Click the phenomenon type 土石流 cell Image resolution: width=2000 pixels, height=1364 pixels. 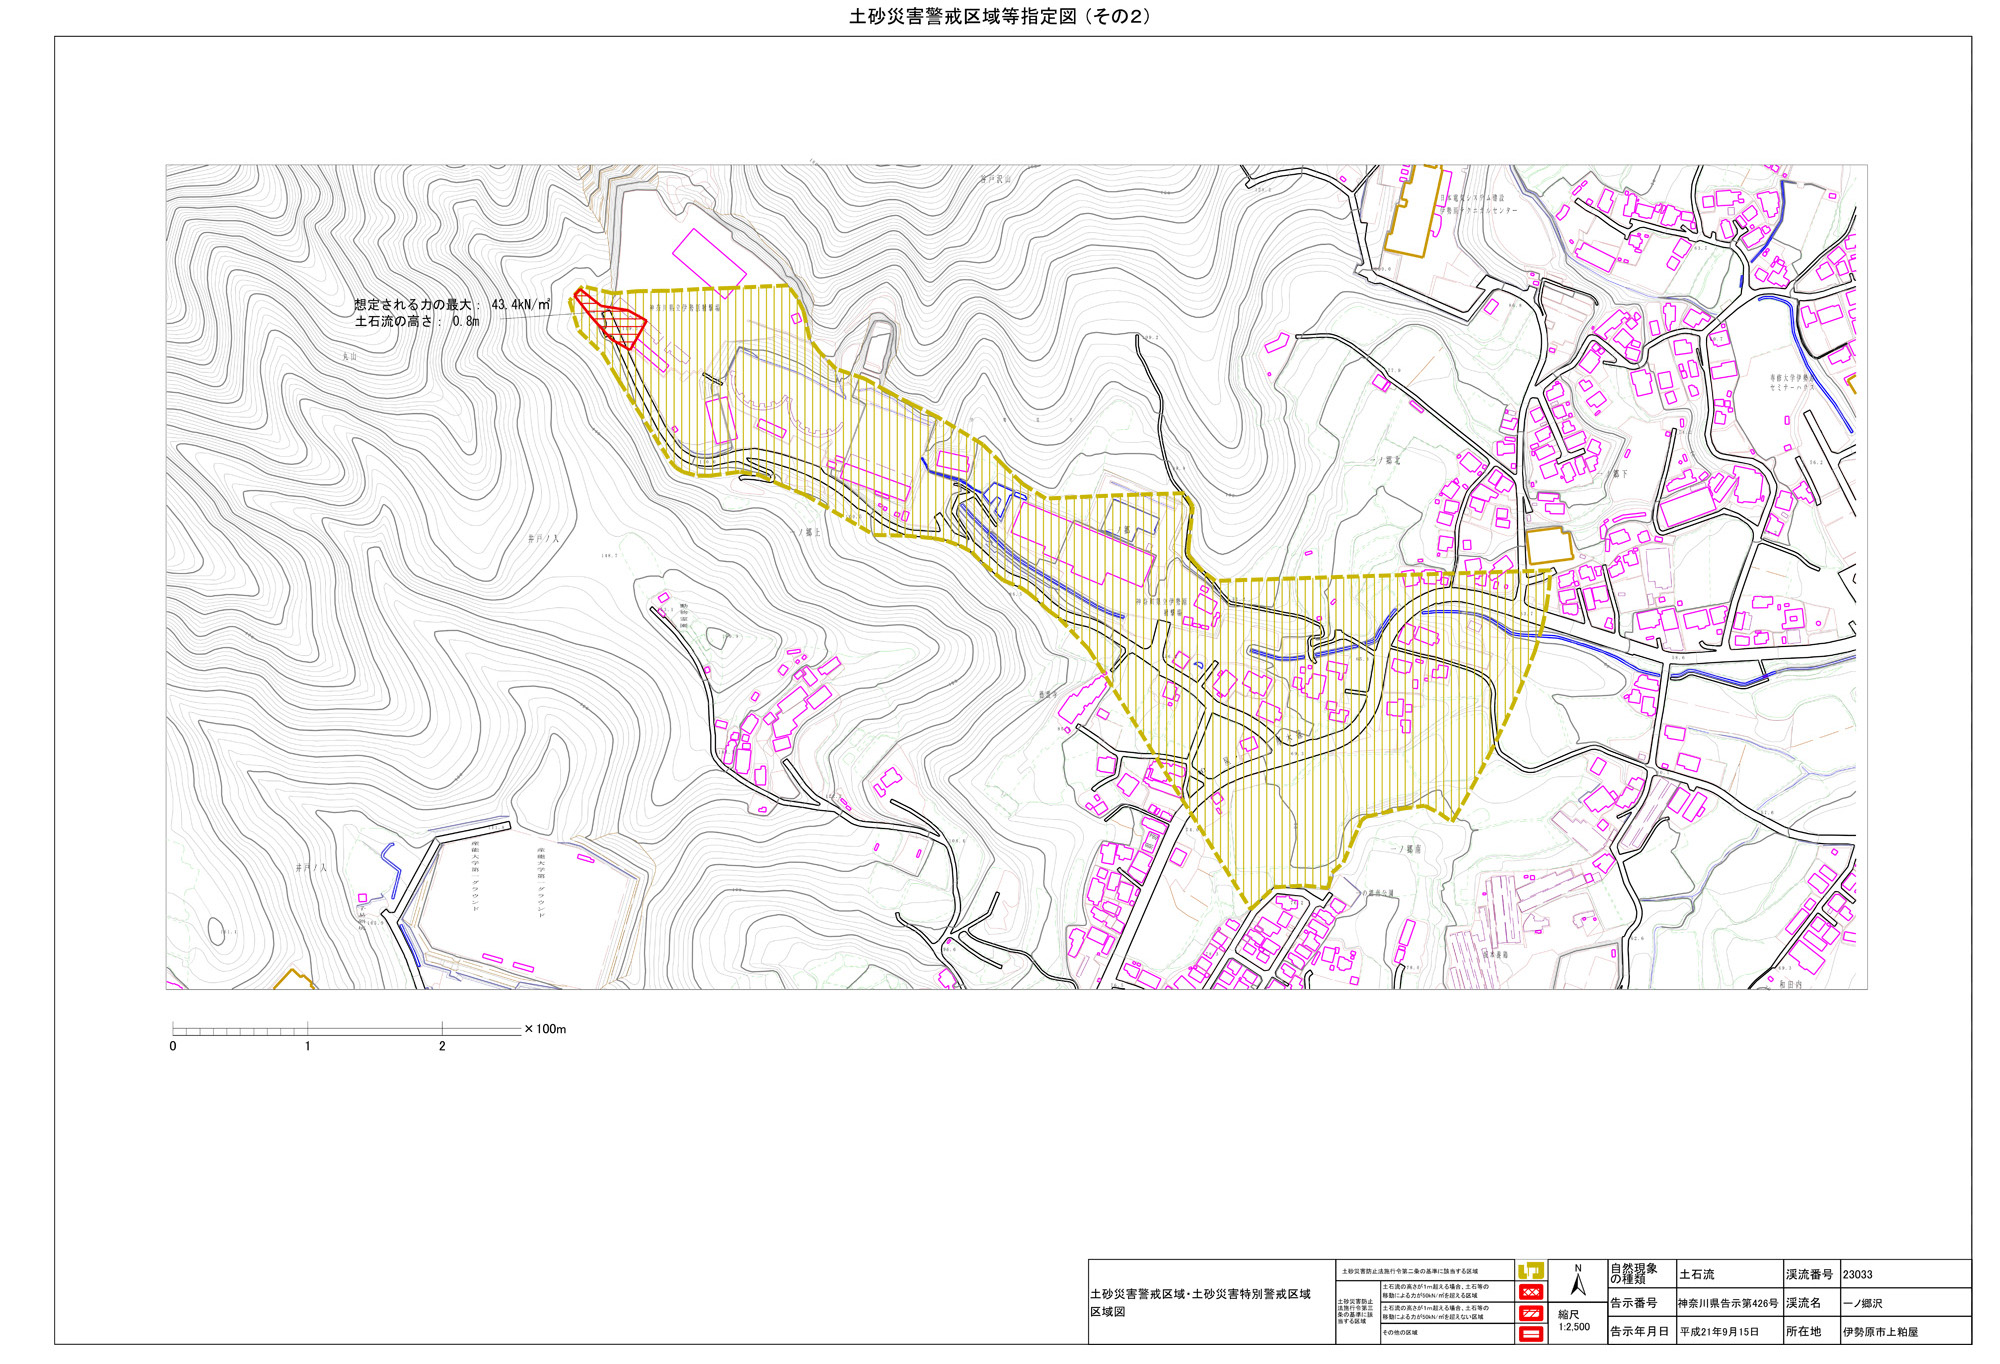click(x=1696, y=1275)
